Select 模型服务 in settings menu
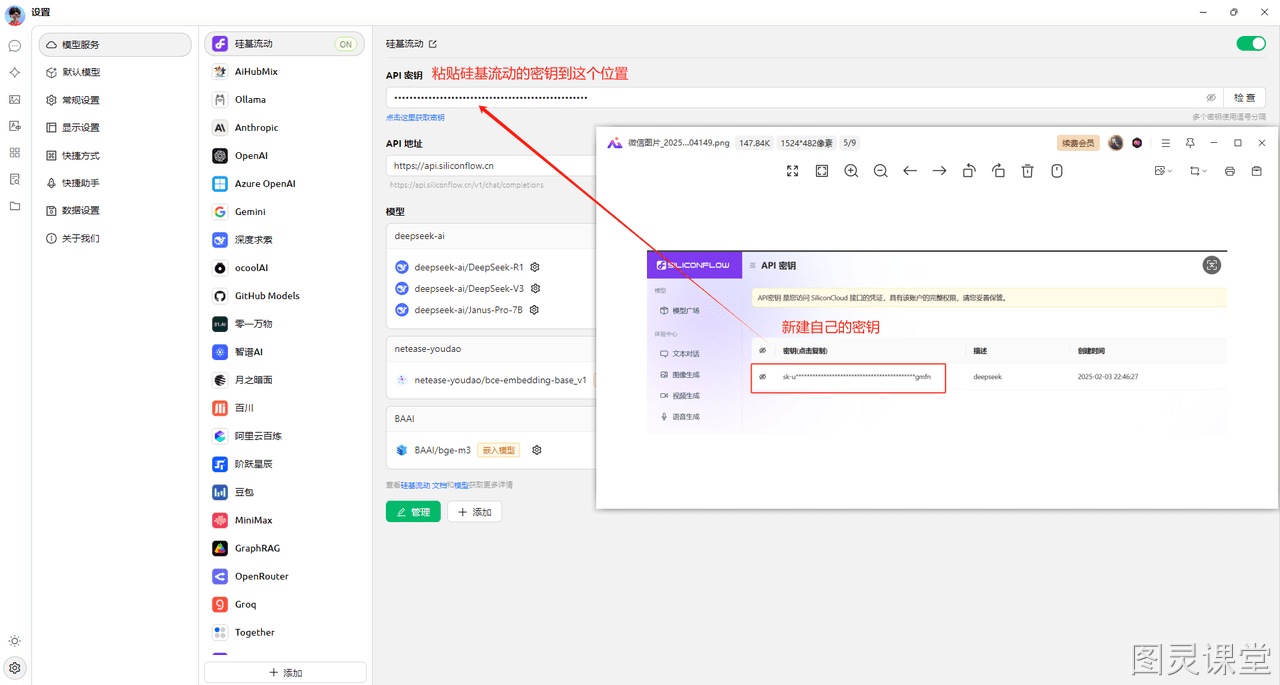1280x685 pixels. point(115,45)
